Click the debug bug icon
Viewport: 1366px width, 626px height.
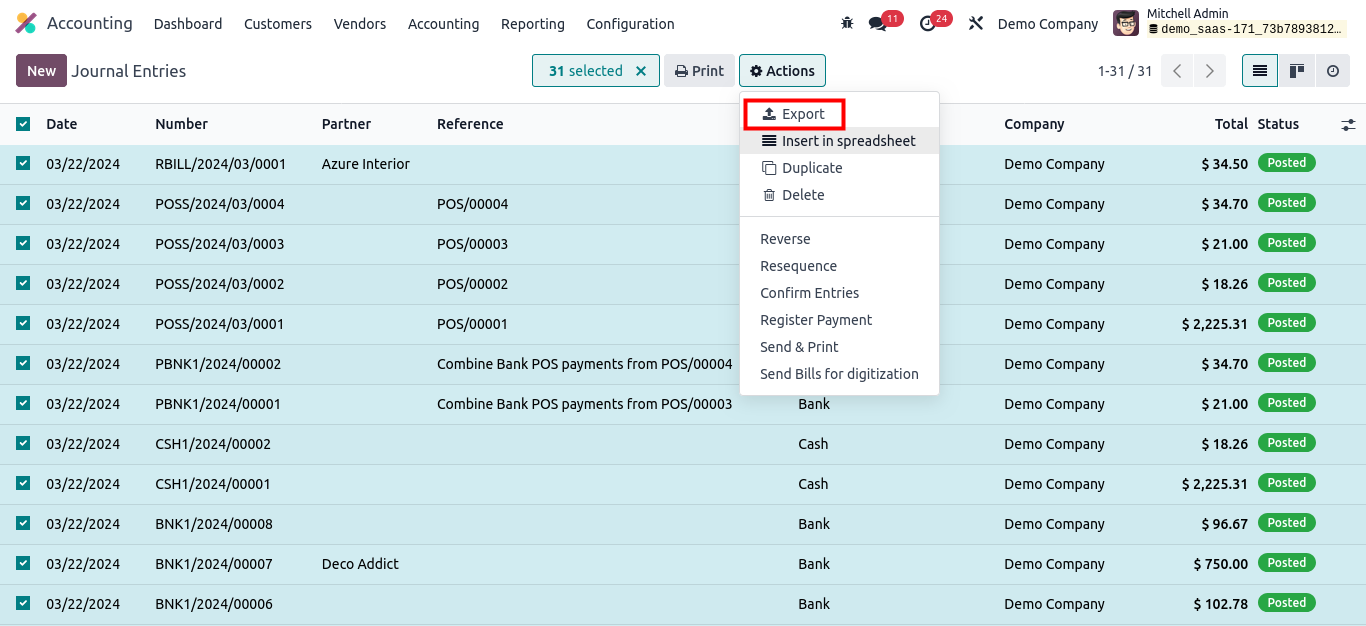coord(847,23)
